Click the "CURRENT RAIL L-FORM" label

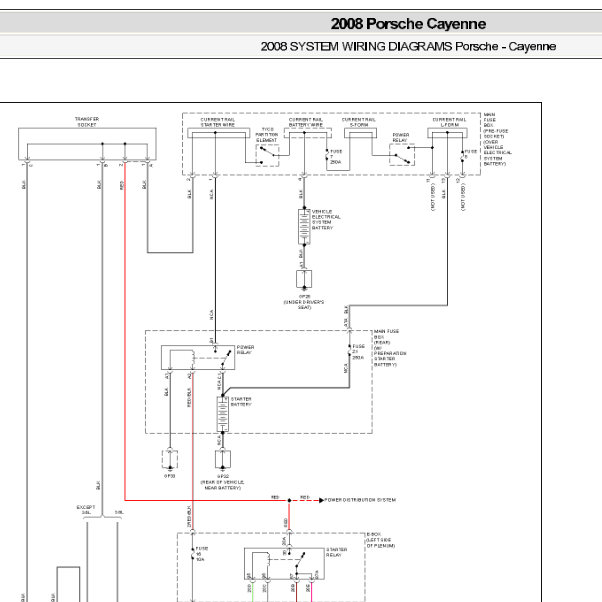point(449,122)
